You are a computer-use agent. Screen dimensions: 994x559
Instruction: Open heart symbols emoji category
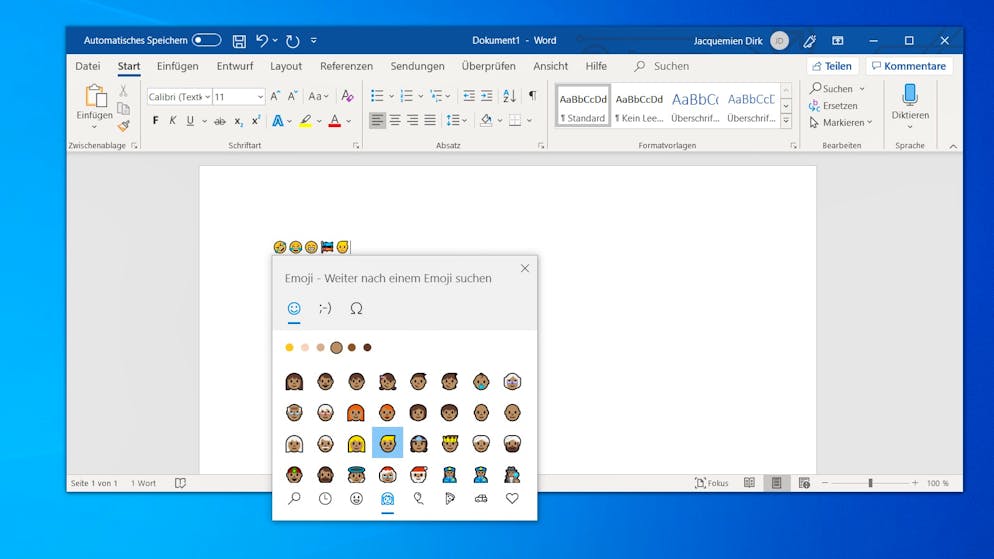click(512, 499)
